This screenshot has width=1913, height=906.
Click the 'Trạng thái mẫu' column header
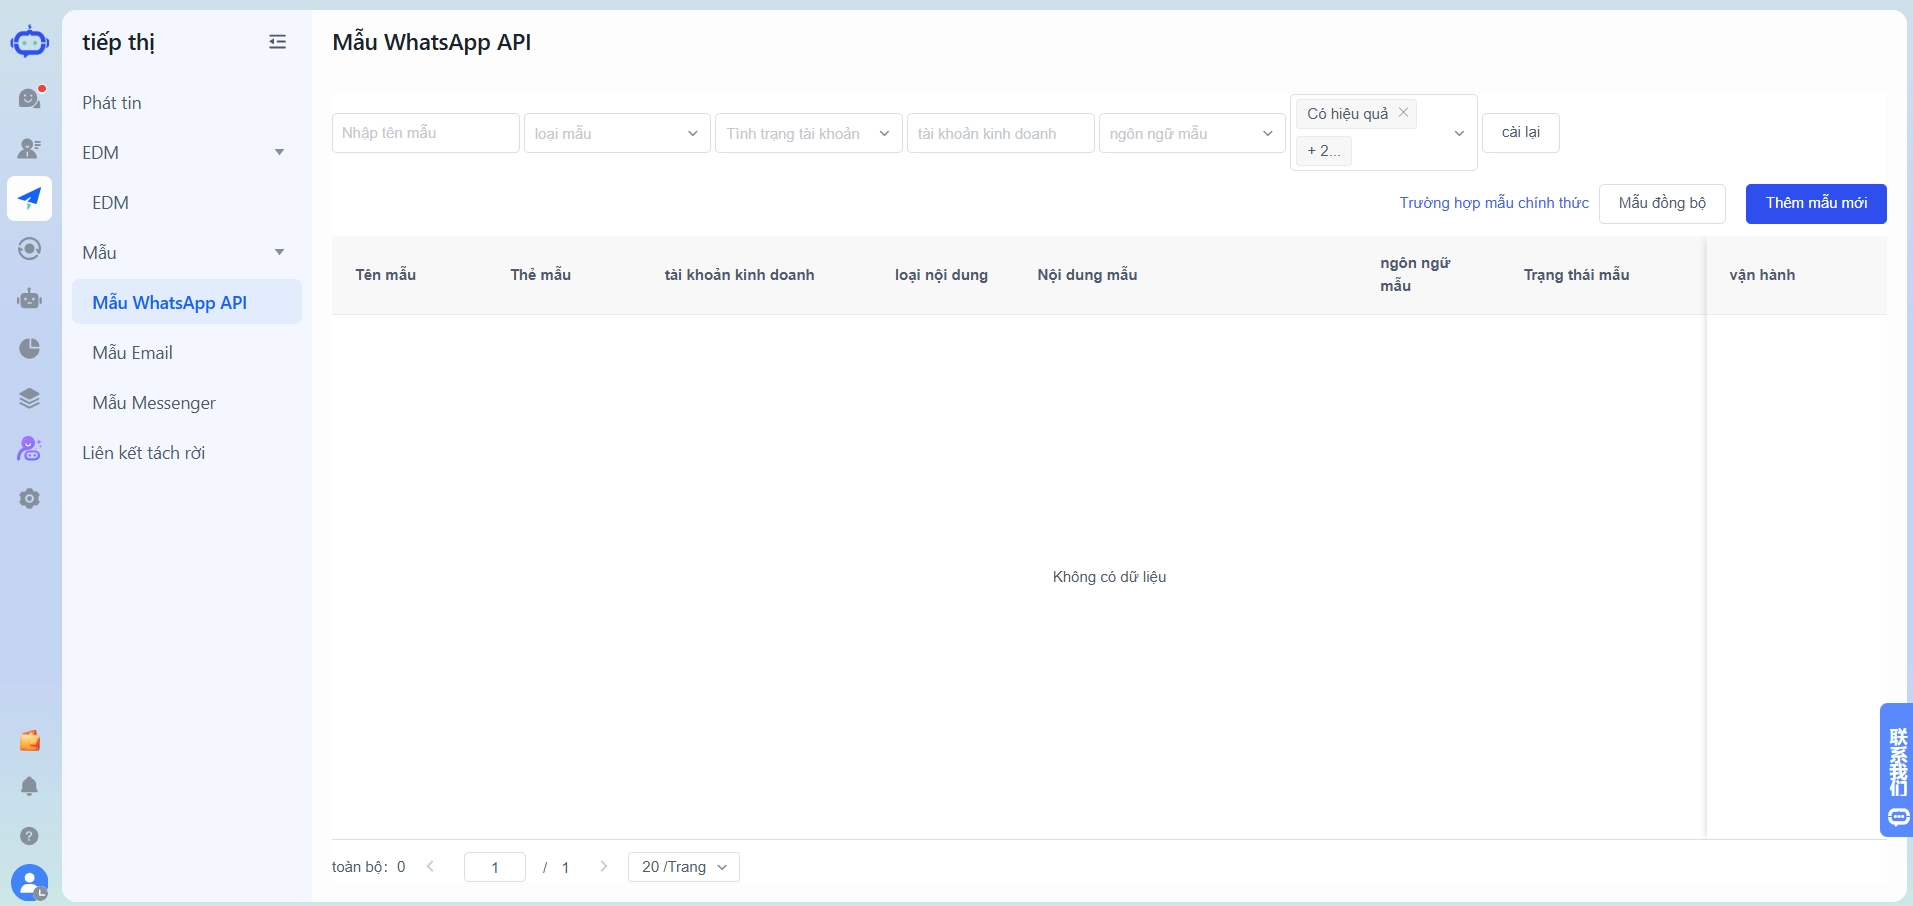(1577, 275)
